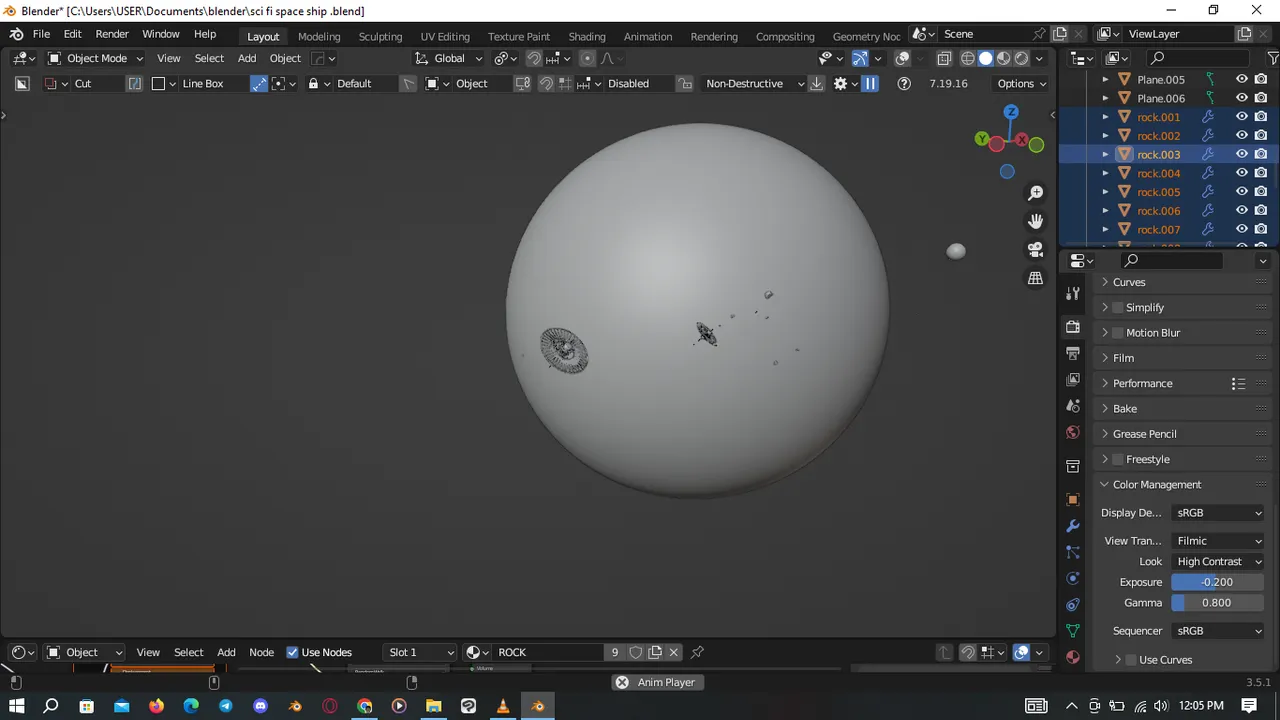The width and height of the screenshot is (1280, 720).
Task: Toggle viewport gizmo visibility
Action: coord(859,58)
